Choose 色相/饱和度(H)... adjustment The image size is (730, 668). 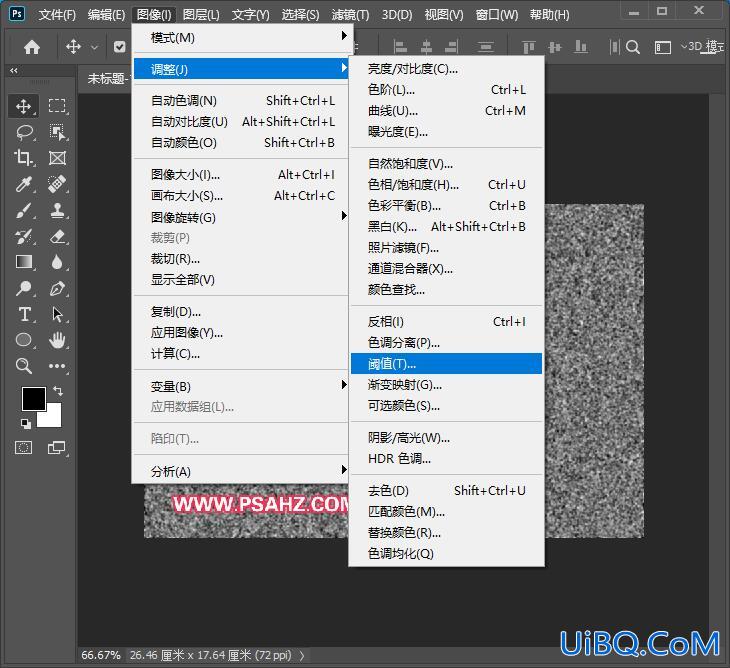coord(446,185)
